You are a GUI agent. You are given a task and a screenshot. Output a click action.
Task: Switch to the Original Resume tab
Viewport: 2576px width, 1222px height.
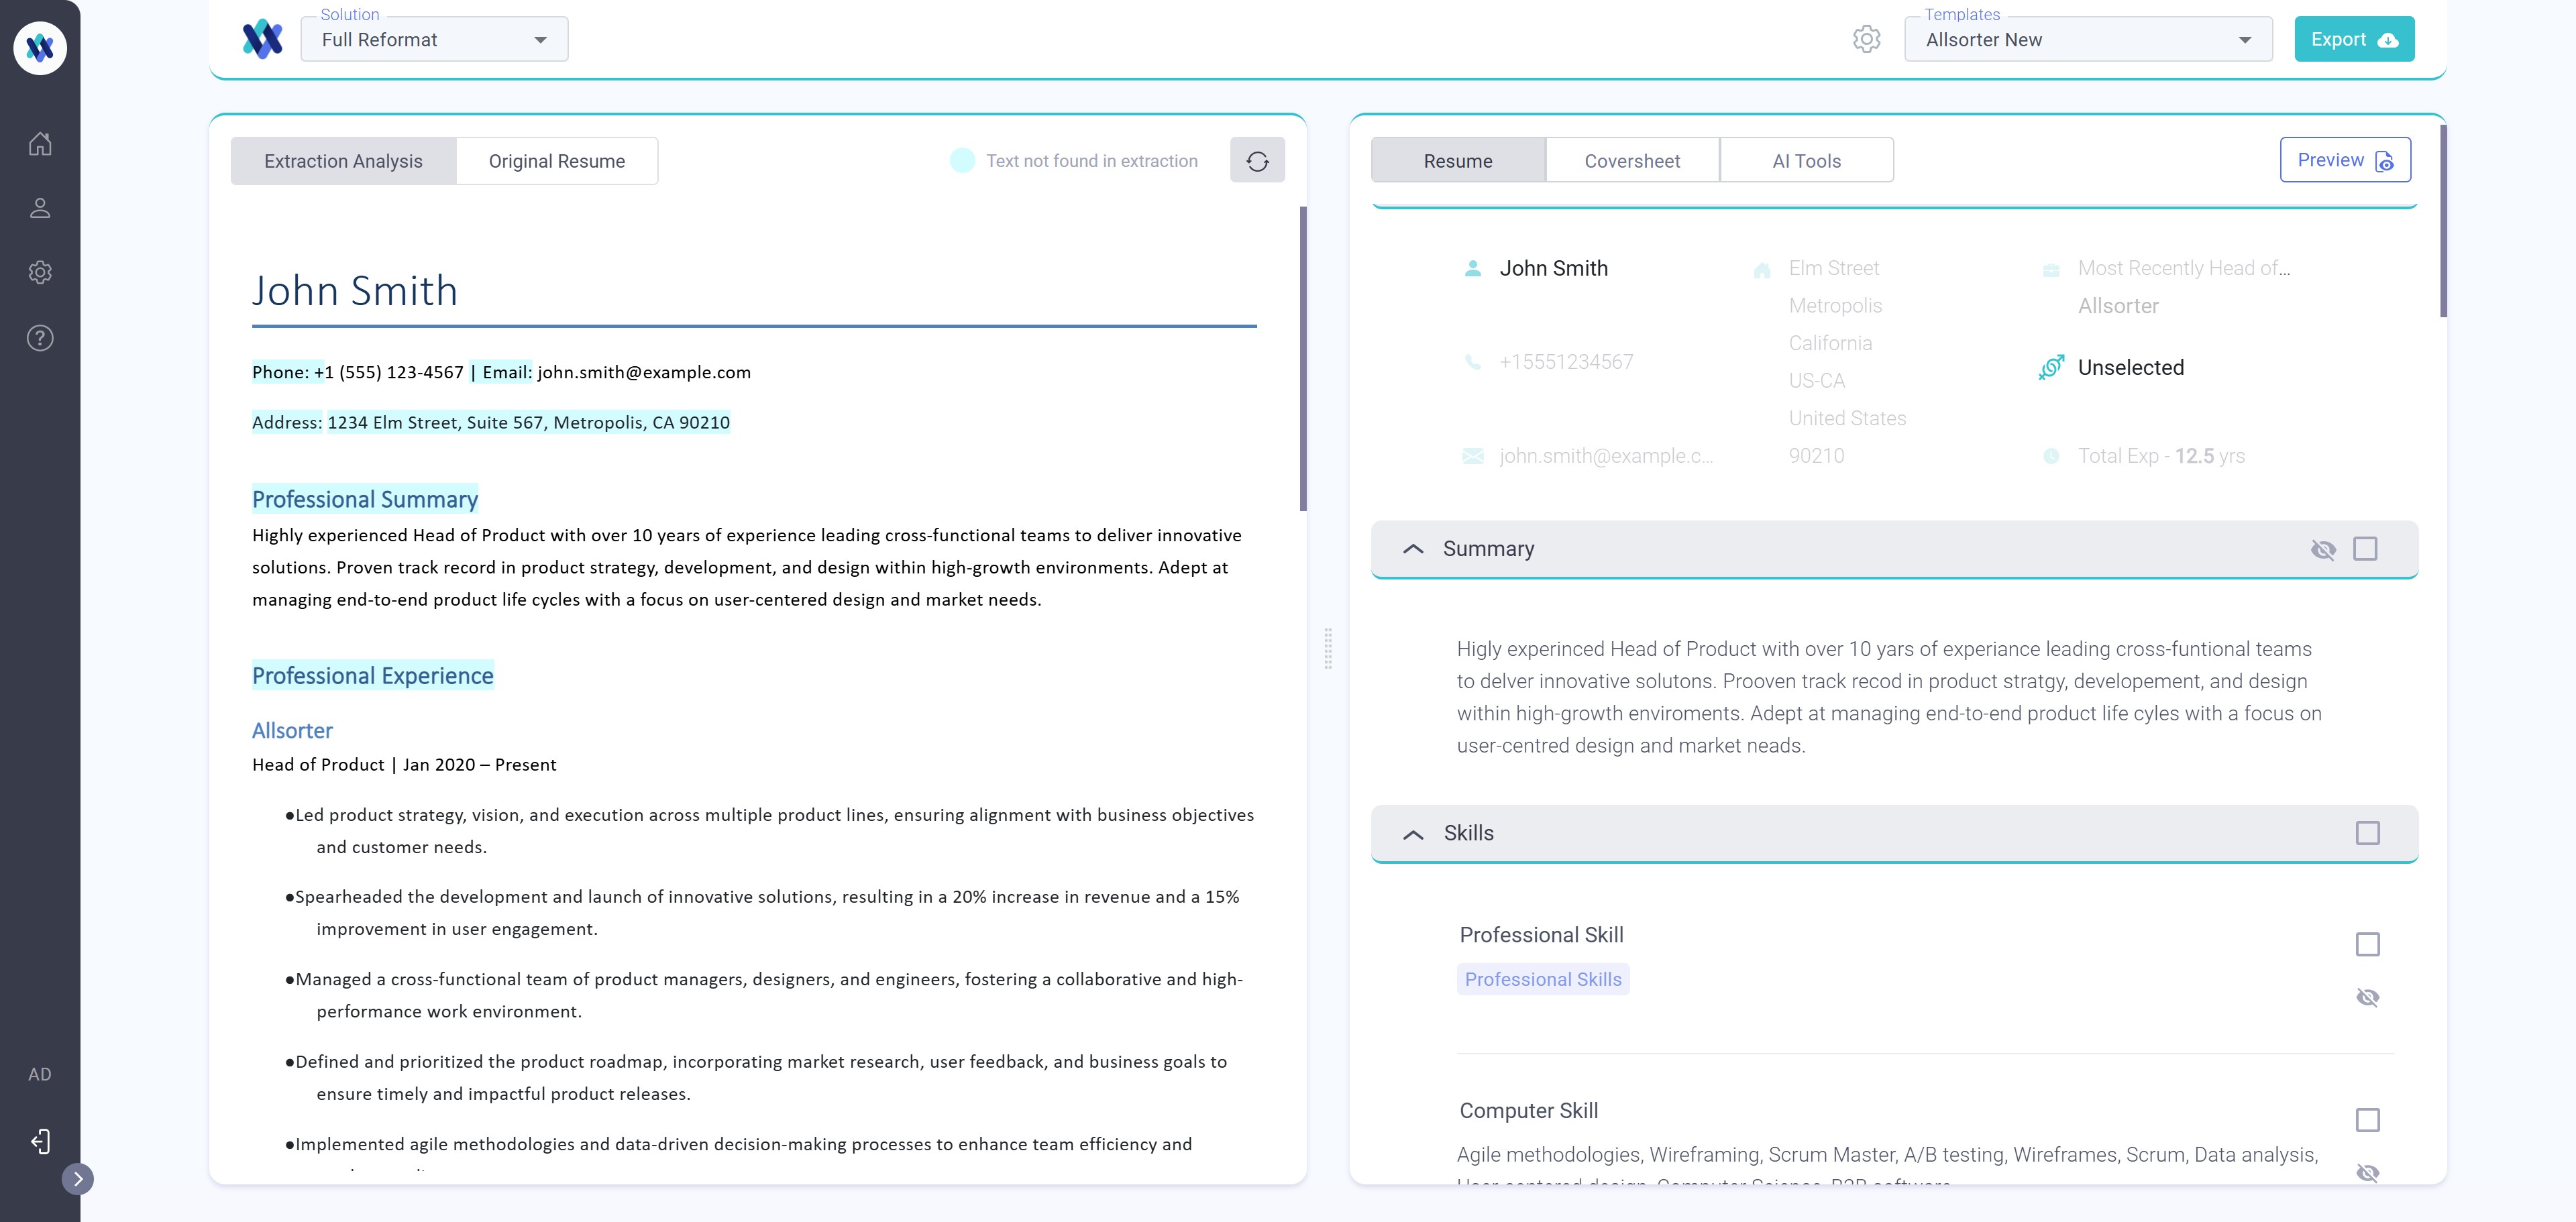pyautogui.click(x=557, y=161)
